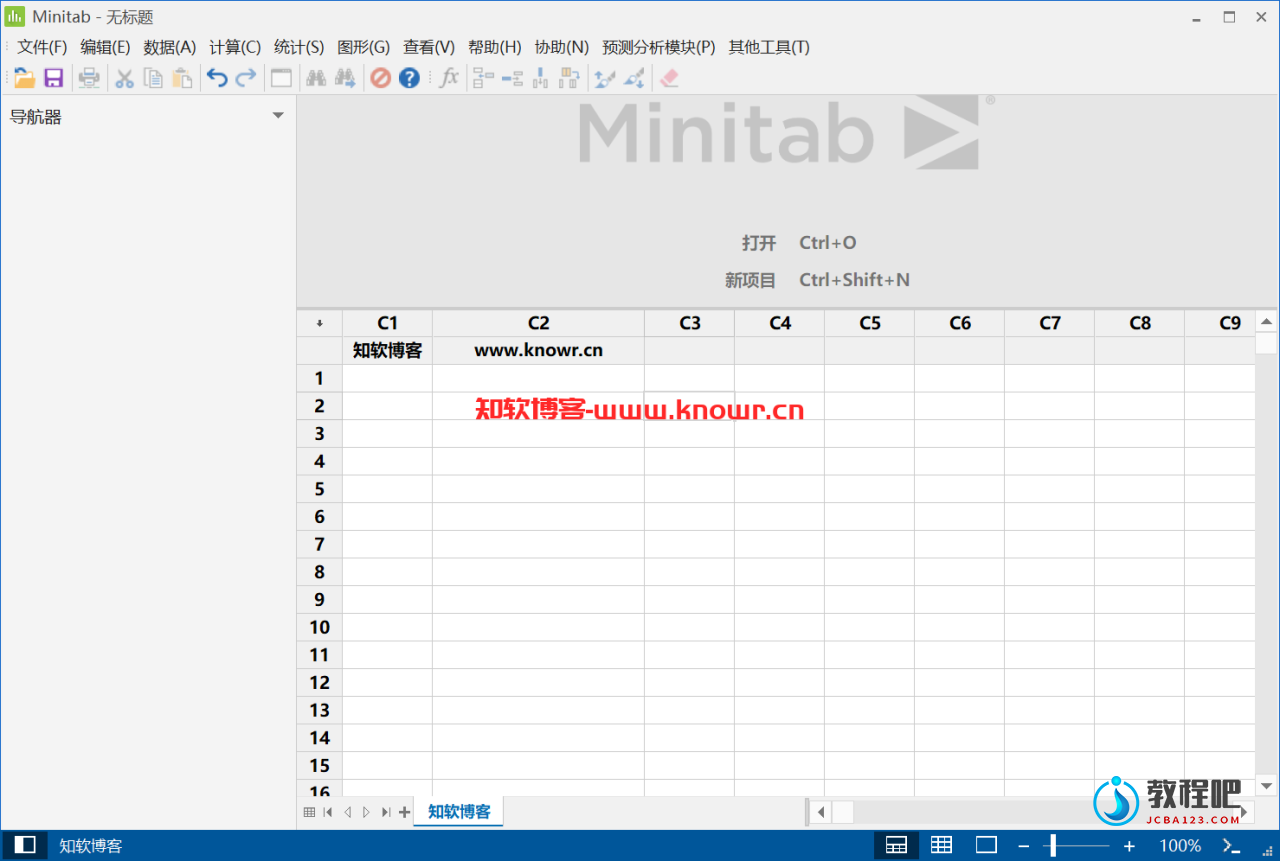1280x861 pixels.
Task: Click the brush icon with down arrow
Action: 634,78
